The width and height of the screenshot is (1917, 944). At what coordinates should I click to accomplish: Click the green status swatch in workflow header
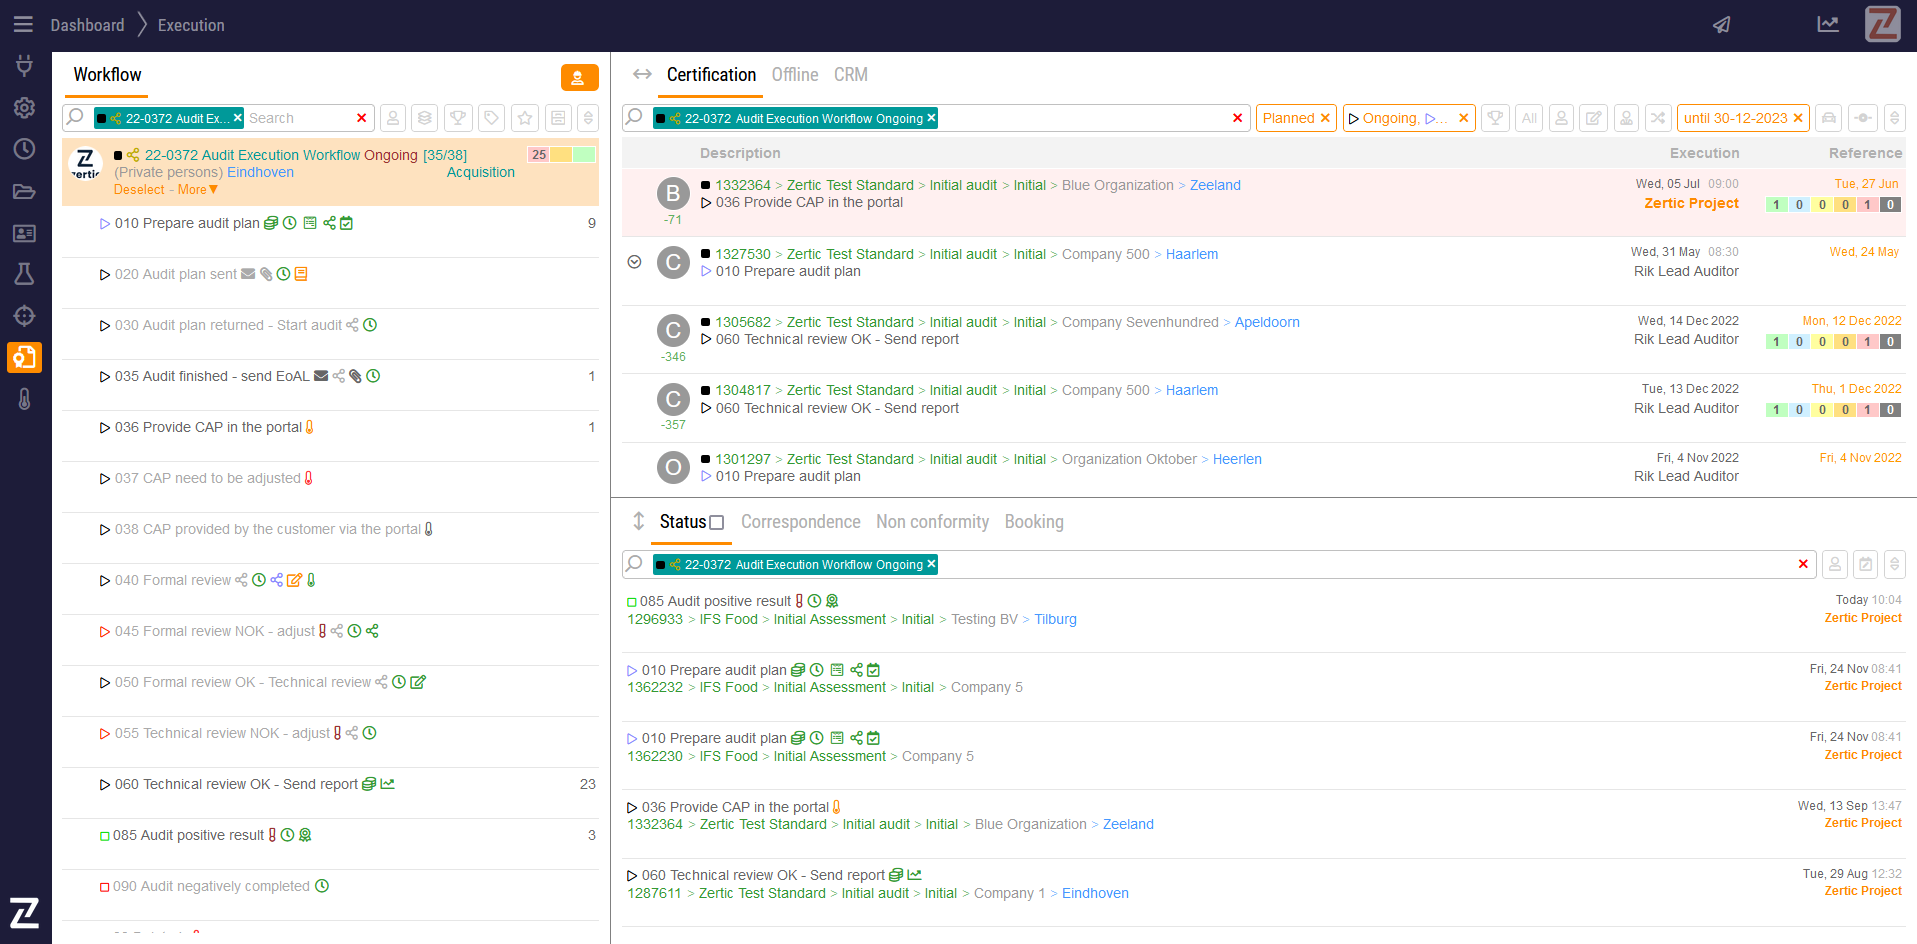[584, 155]
